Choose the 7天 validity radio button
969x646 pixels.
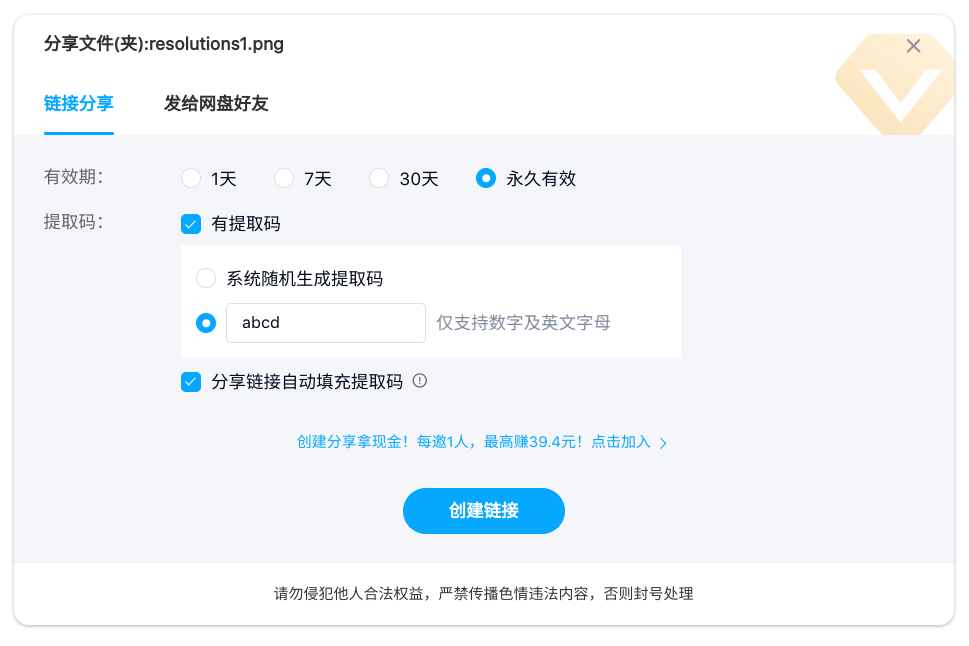pyautogui.click(x=284, y=179)
